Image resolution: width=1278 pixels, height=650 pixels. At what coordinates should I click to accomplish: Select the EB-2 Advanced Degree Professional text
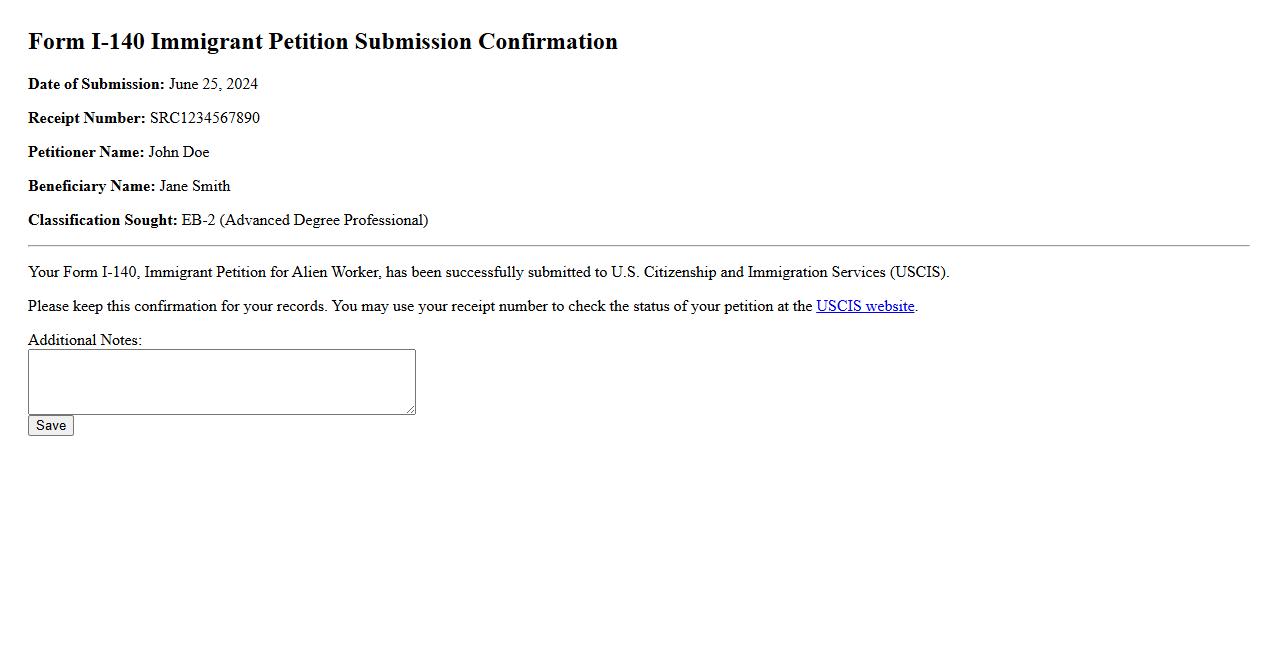(305, 220)
